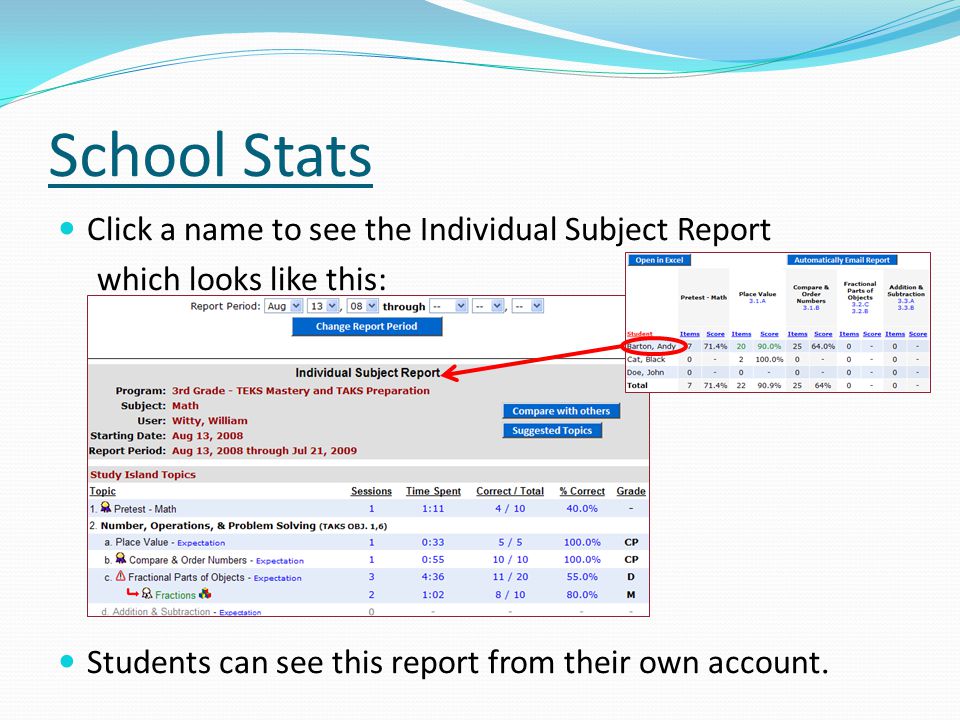Sort by Score under Pretest - Math

tap(715, 334)
